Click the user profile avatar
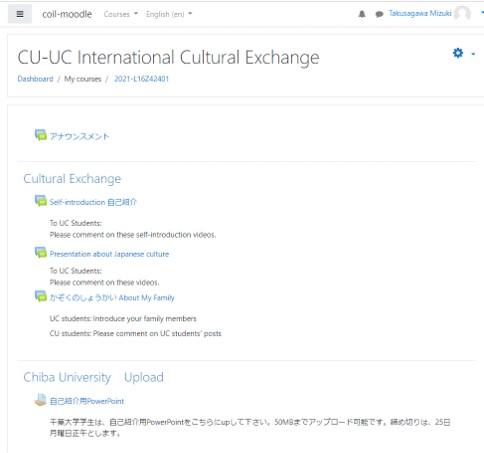 click(463, 13)
